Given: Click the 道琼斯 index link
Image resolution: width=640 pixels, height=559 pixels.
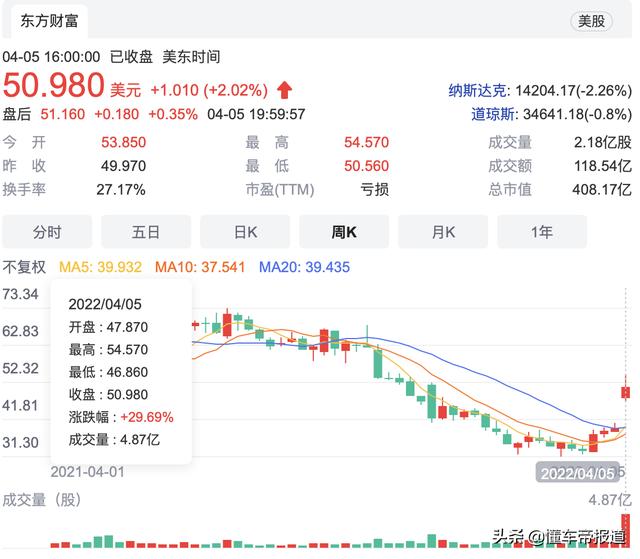Looking at the screenshot, I should click(x=493, y=114).
